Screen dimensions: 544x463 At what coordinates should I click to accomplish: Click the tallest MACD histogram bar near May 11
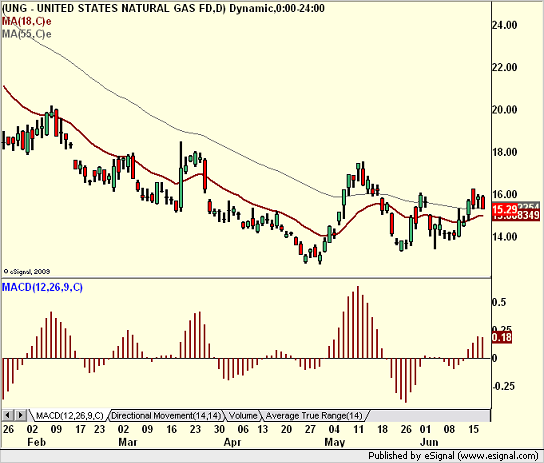tap(358, 322)
